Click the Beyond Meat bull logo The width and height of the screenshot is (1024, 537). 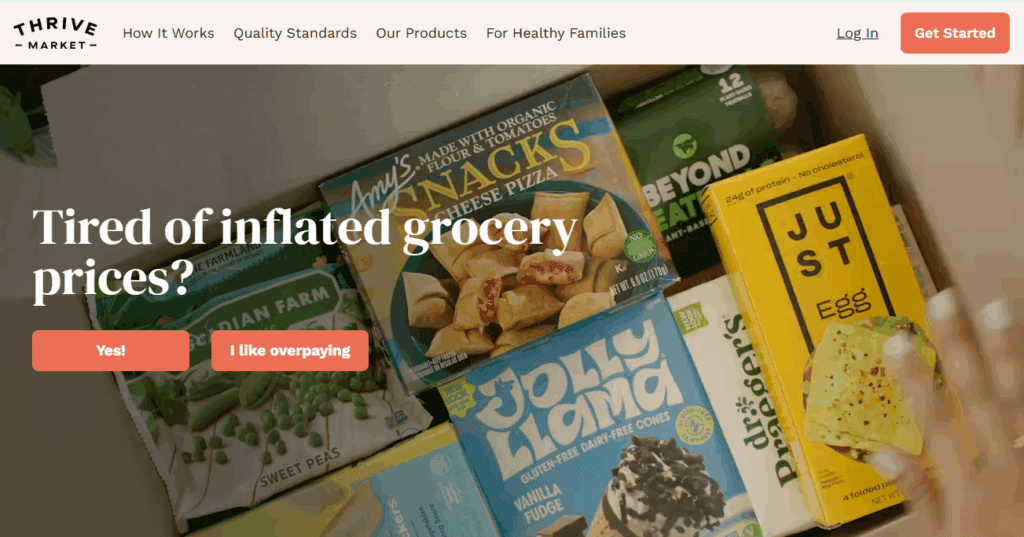click(684, 145)
